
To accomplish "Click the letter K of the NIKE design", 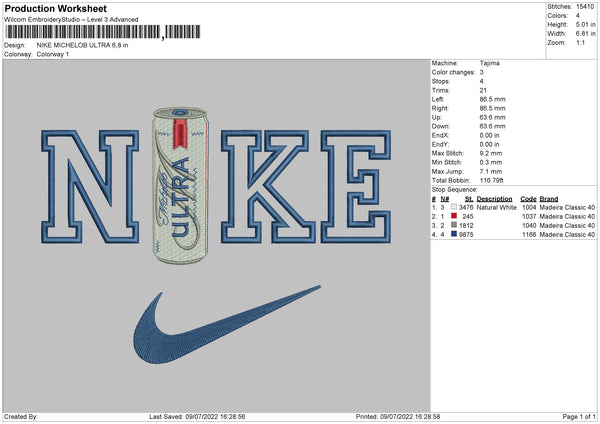I will pos(268,187).
